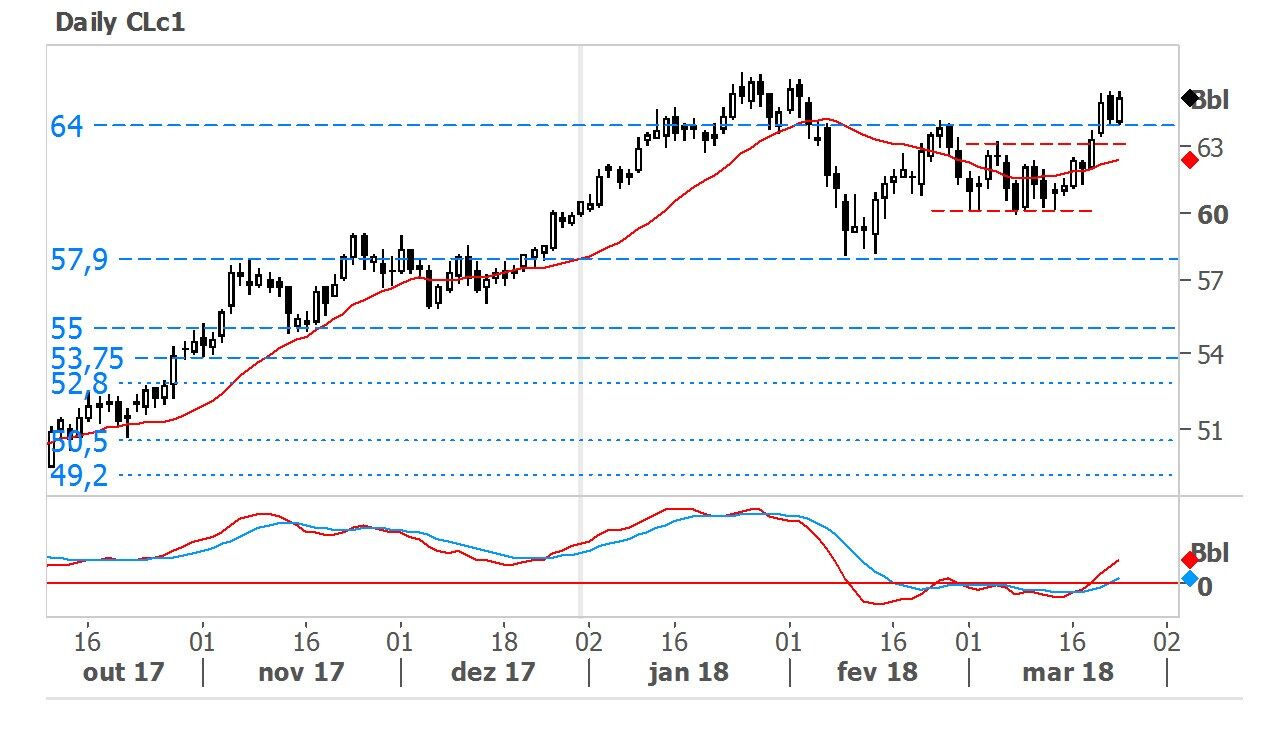Click the 'Bbl' unit label of oscillator panel
Screen dimensions: 1281x752
(x=1212, y=554)
